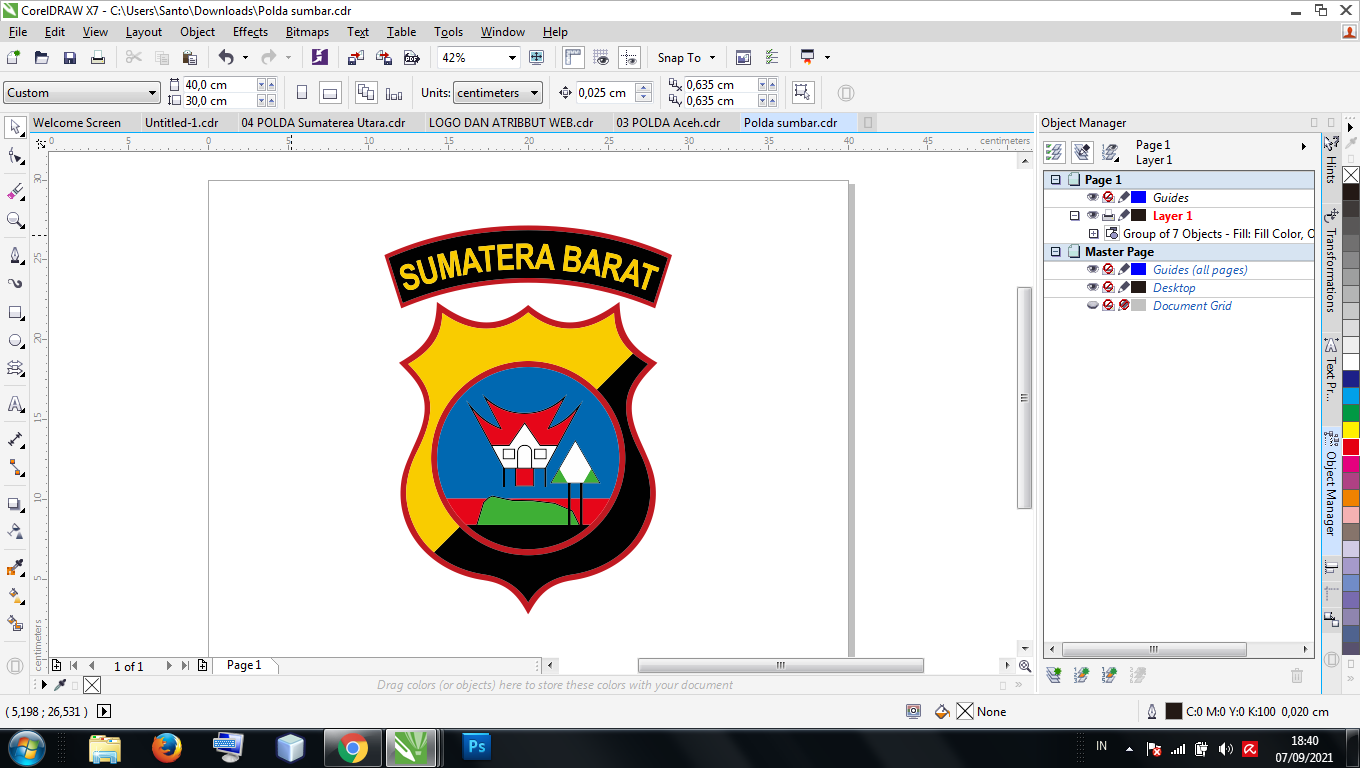The height and width of the screenshot is (768, 1360).
Task: Select the Text tool in toolbox
Action: 15,404
